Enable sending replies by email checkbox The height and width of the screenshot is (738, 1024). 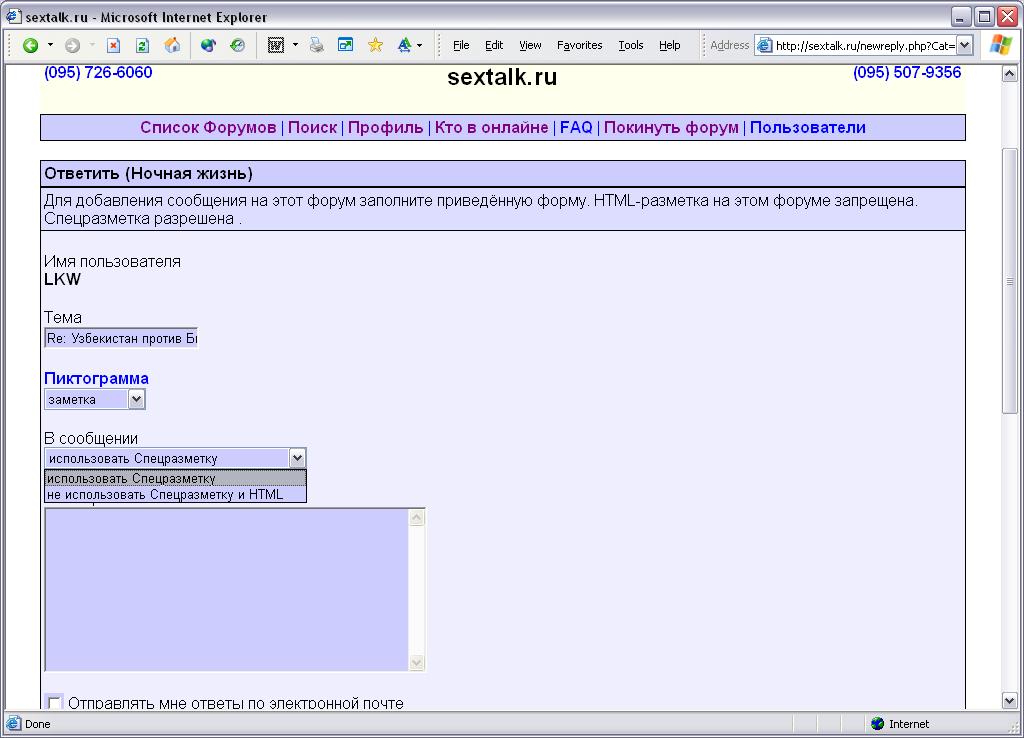click(54, 703)
